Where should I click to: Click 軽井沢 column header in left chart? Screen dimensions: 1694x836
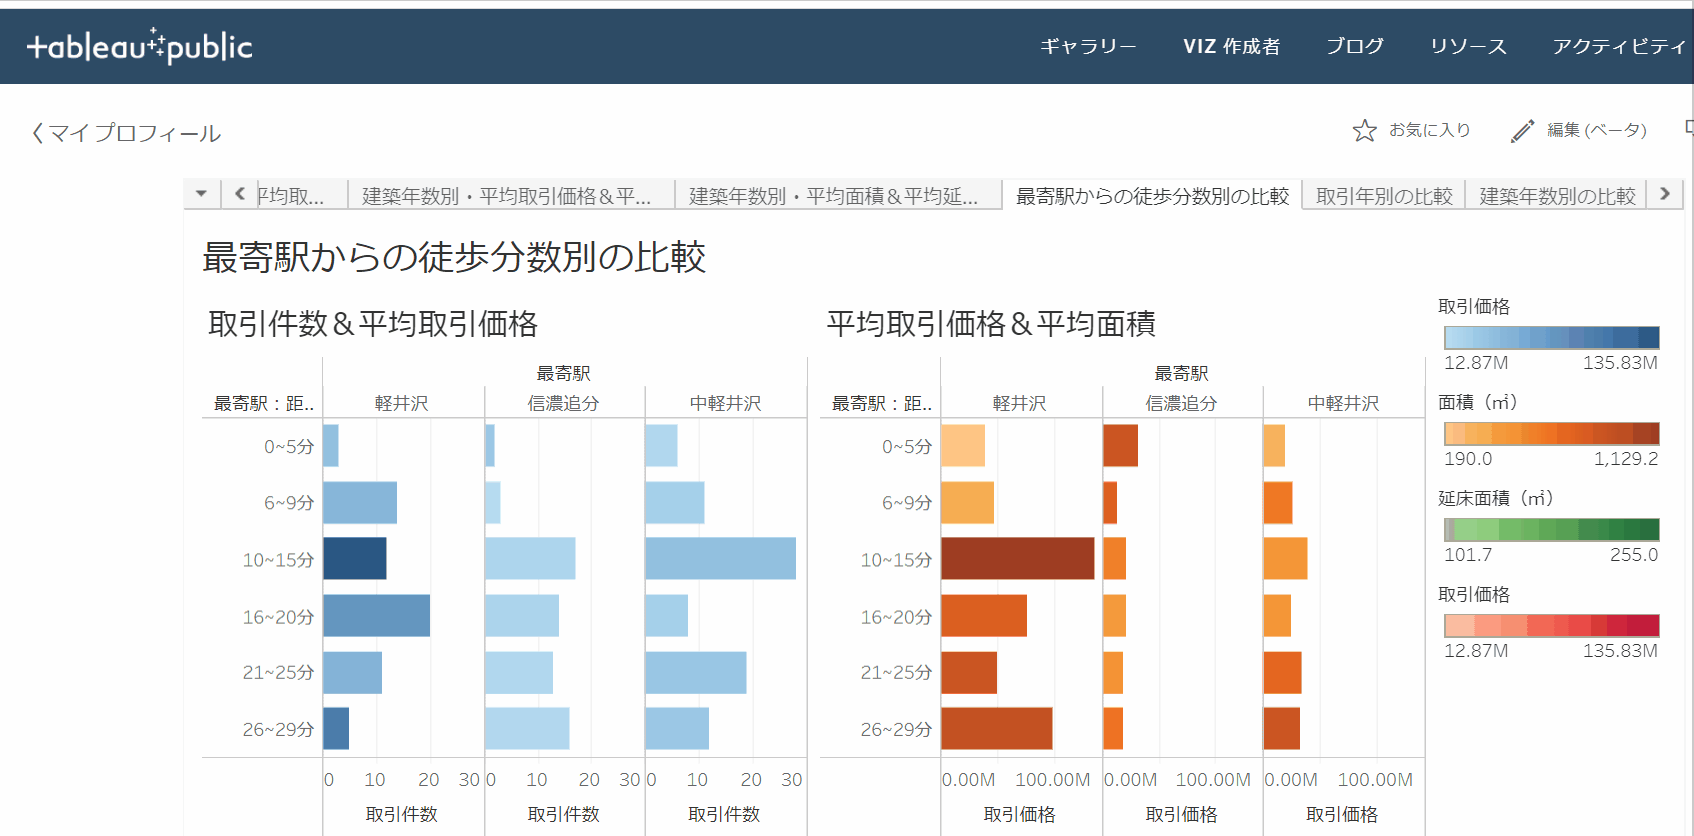click(402, 403)
